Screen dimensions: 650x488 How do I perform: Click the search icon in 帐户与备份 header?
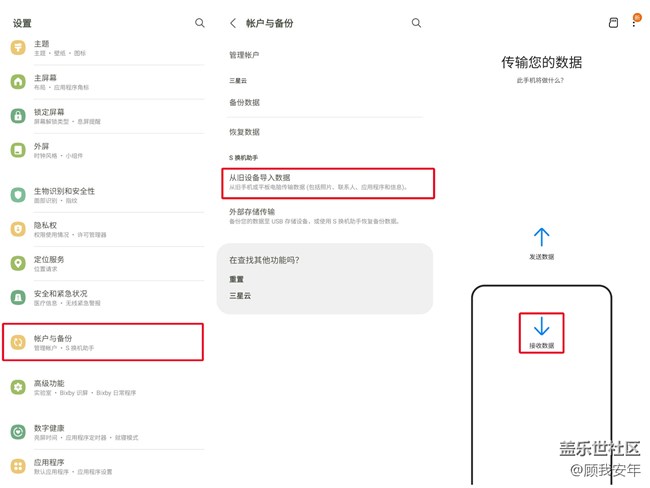(417, 23)
